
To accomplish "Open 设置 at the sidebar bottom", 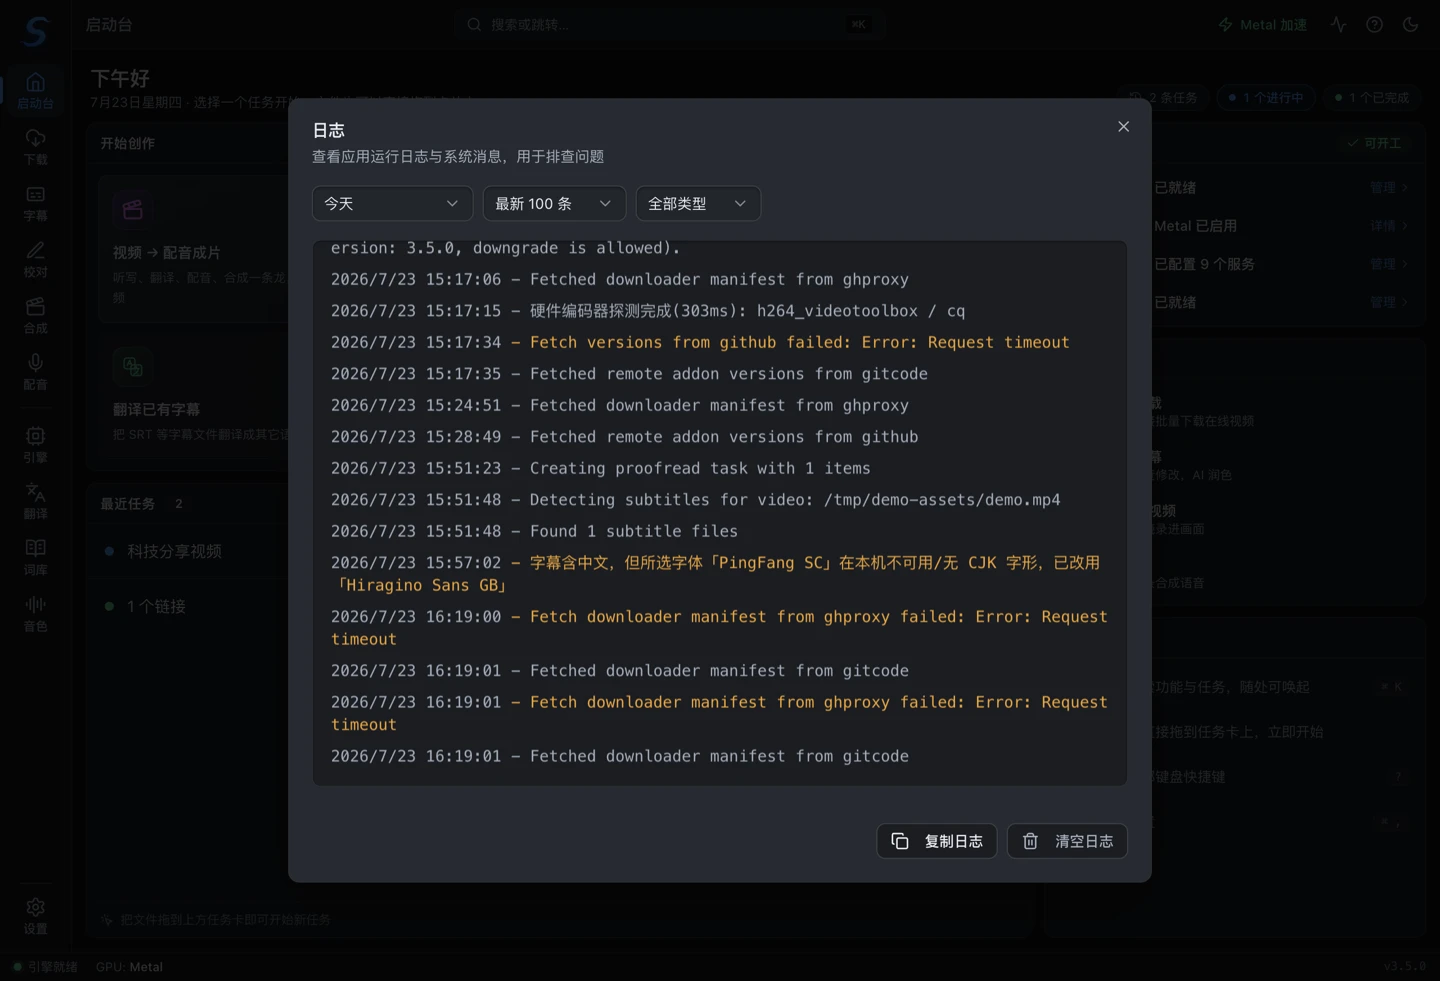I will point(35,915).
